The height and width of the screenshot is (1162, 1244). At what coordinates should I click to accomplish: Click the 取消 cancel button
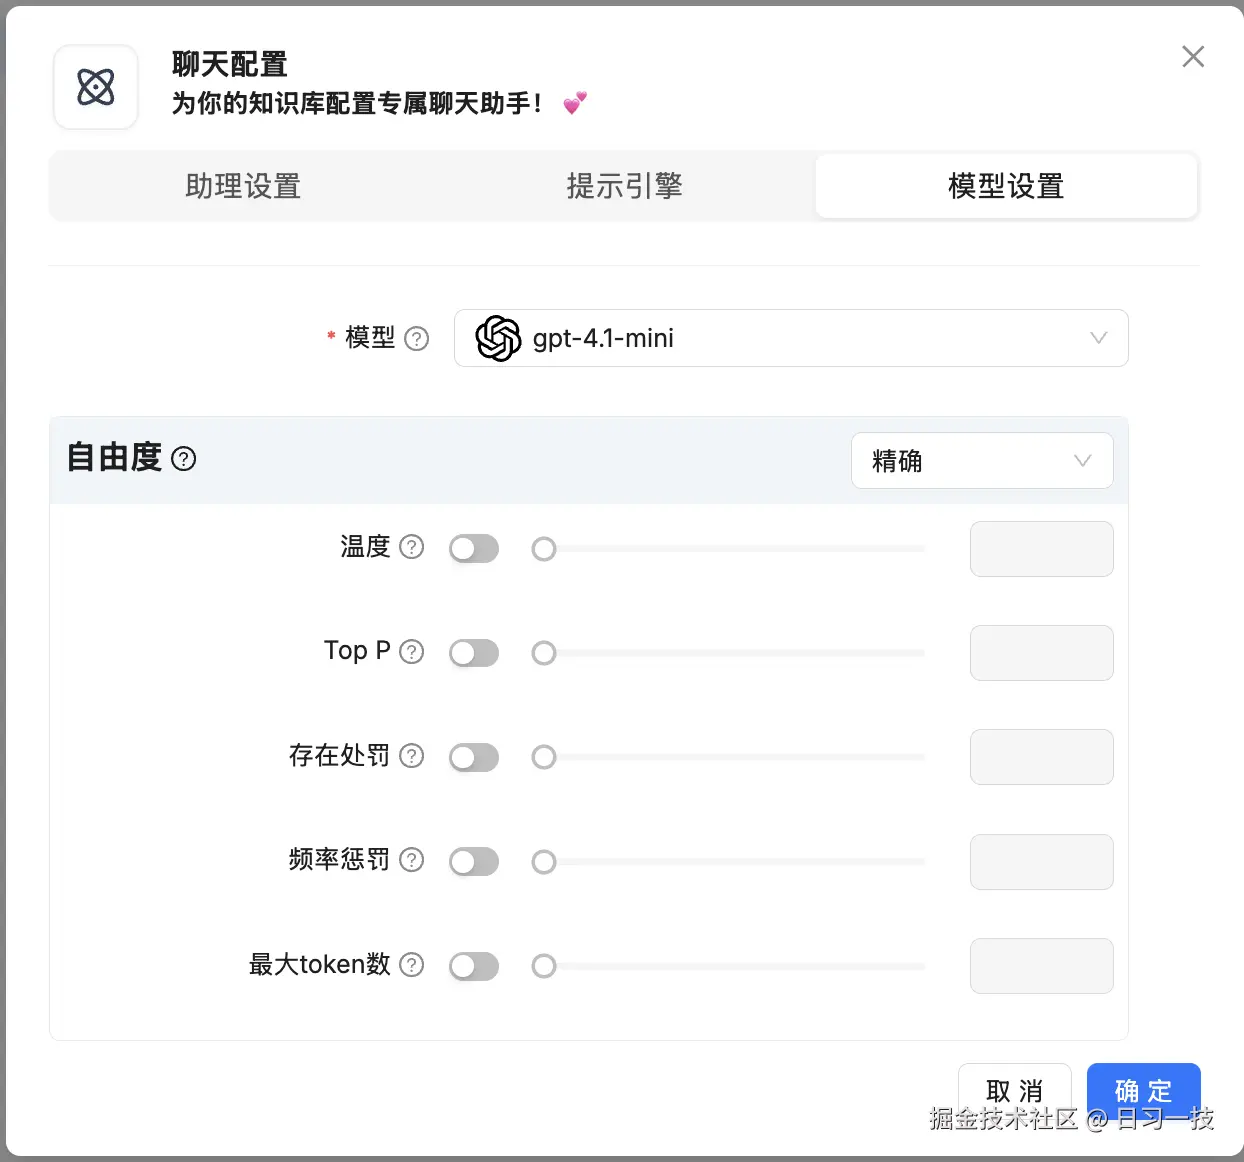[x=1014, y=1091]
